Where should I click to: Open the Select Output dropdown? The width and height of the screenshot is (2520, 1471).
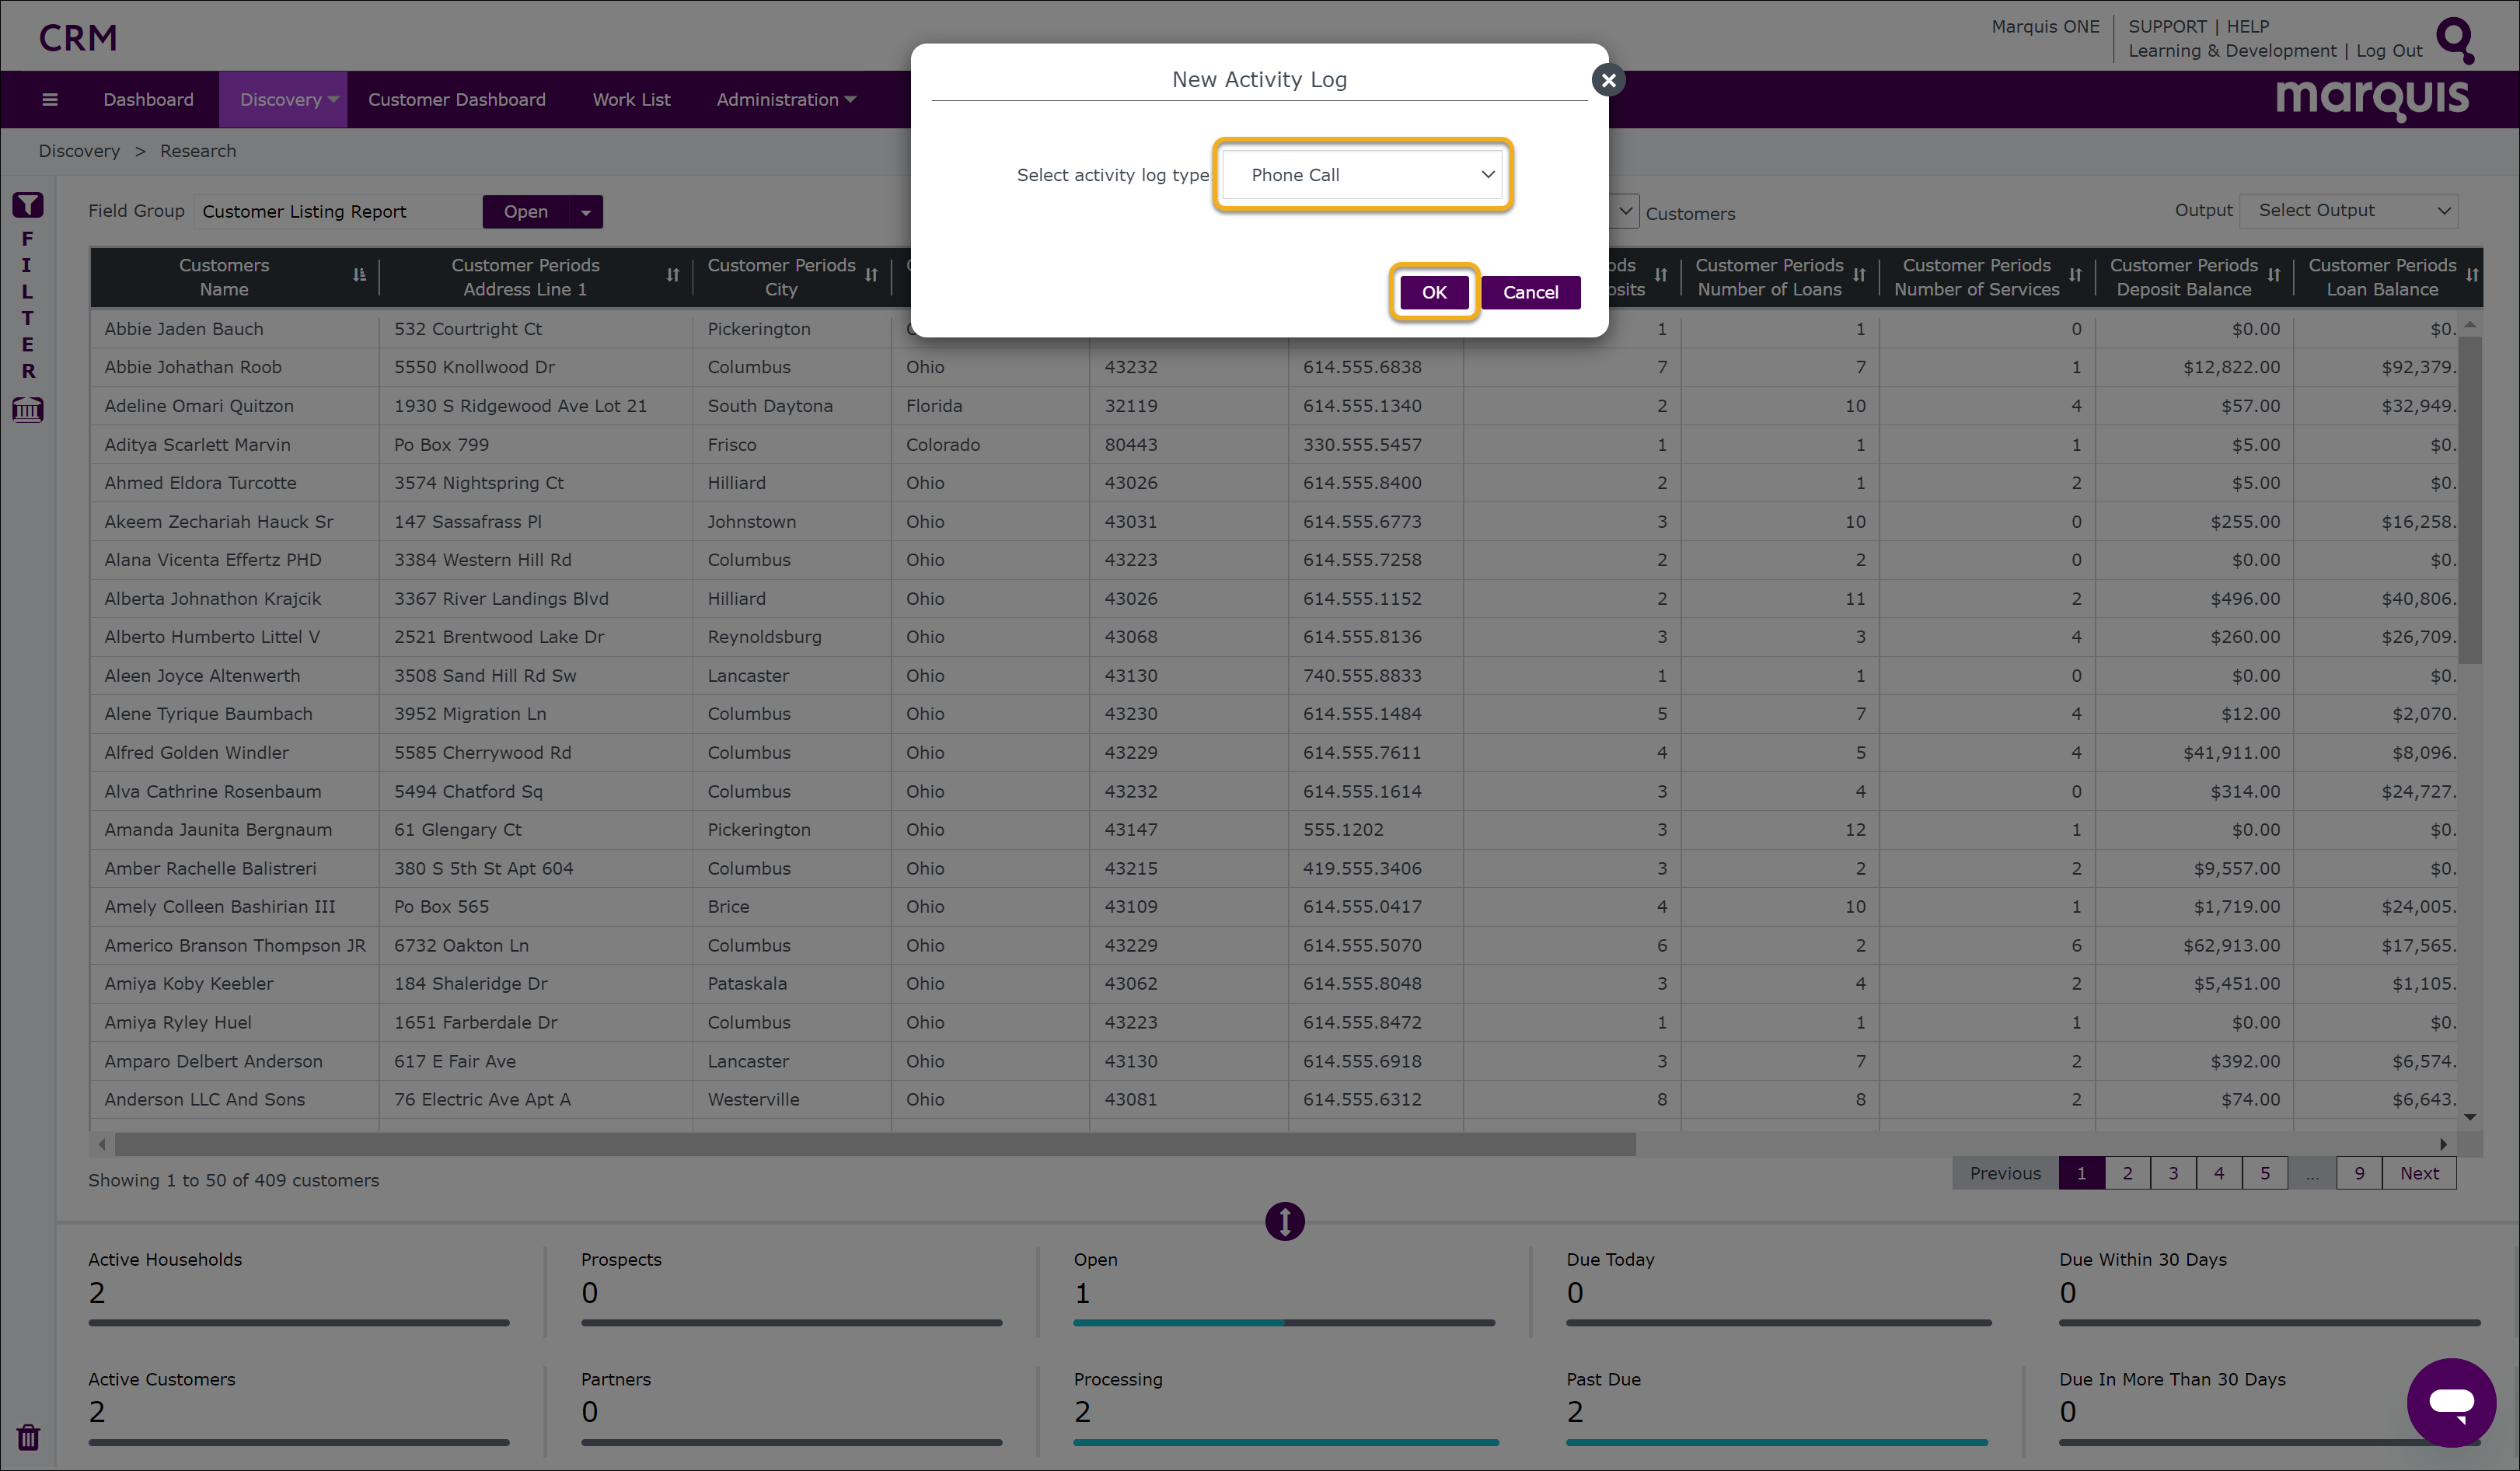2348,210
